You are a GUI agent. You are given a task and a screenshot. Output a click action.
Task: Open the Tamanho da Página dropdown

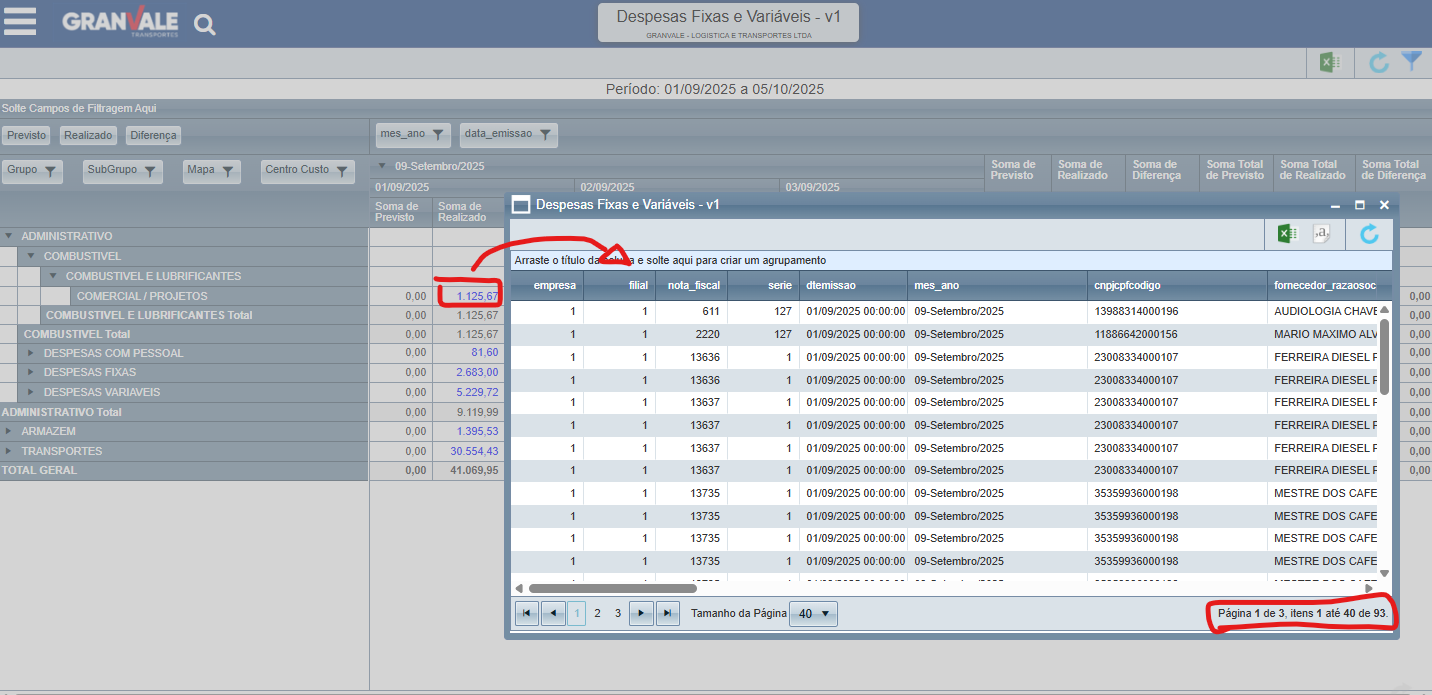[813, 614]
